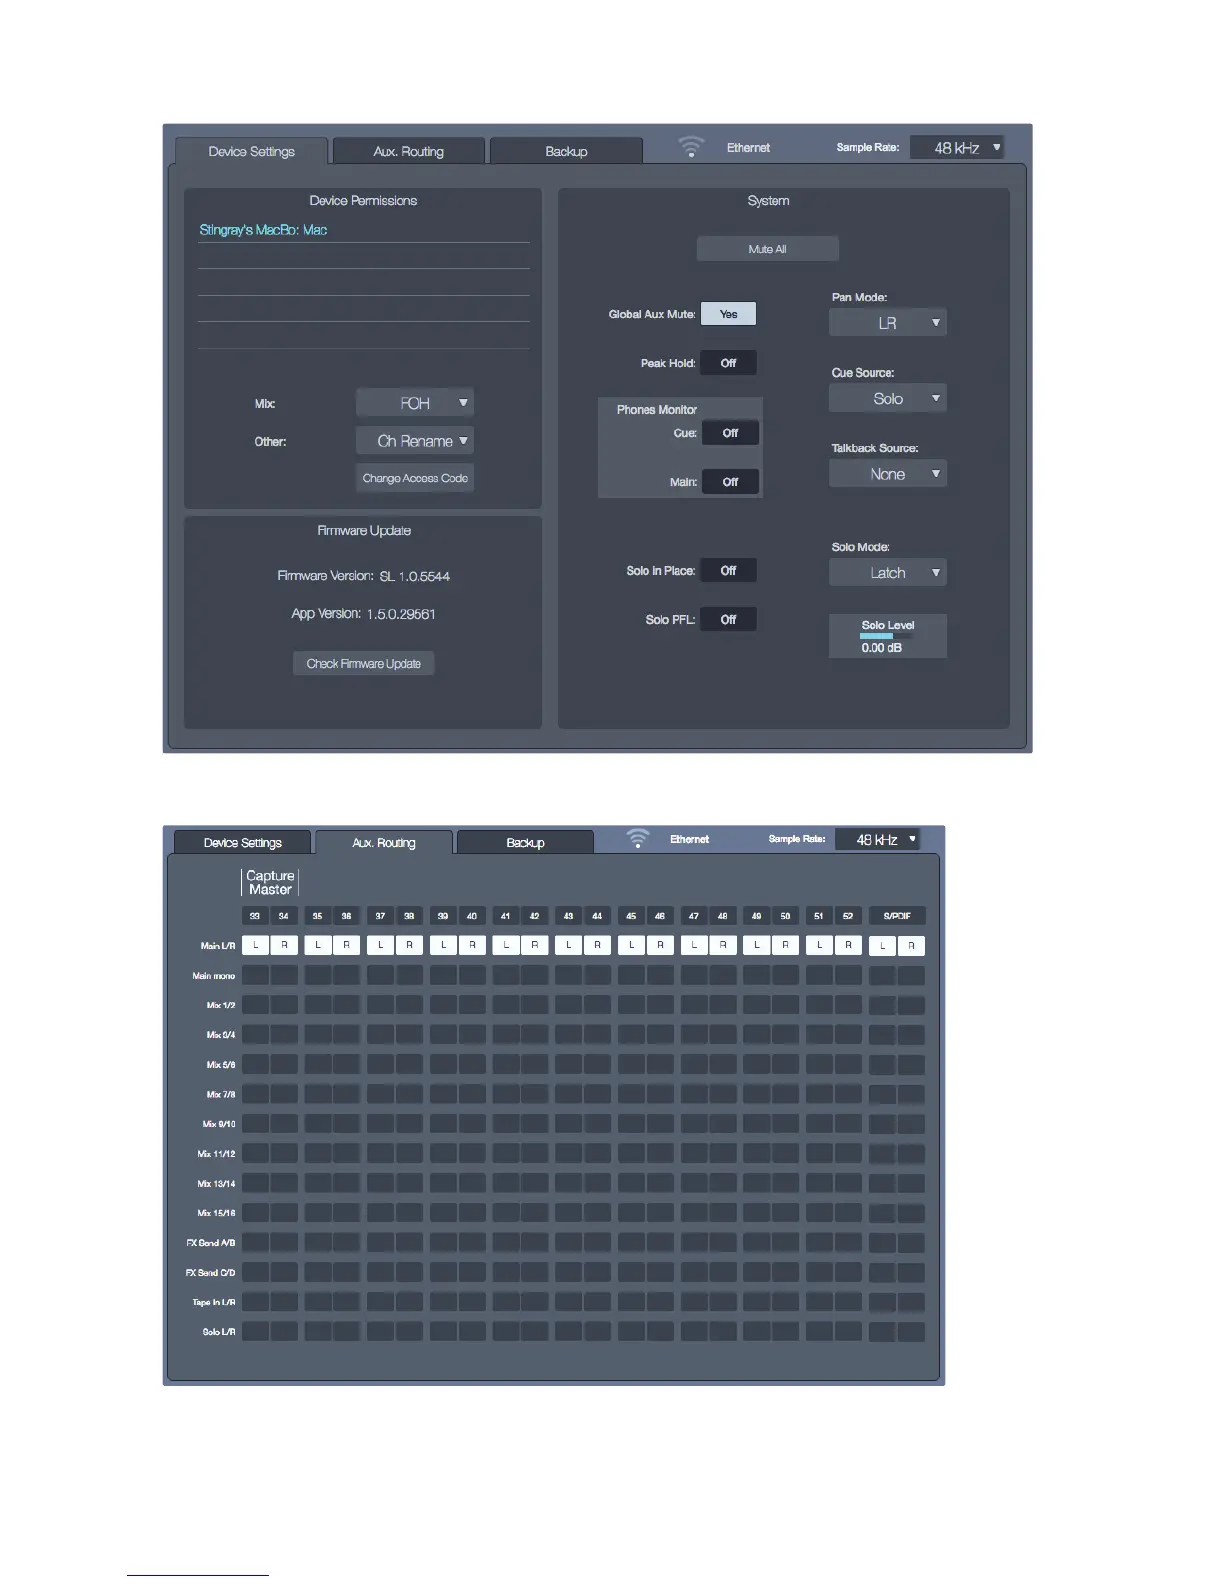1224x1584 pixels.
Task: Click the wireless signal icon in Device Settings window
Action: [x=691, y=147]
